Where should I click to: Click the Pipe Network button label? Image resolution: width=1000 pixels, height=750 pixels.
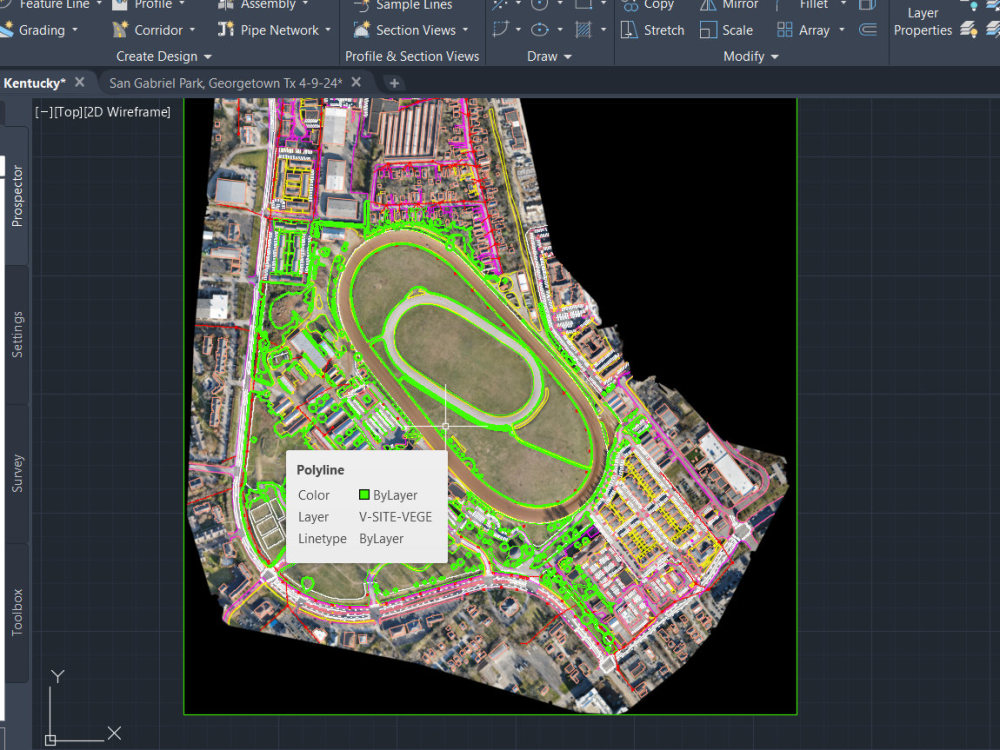click(279, 30)
